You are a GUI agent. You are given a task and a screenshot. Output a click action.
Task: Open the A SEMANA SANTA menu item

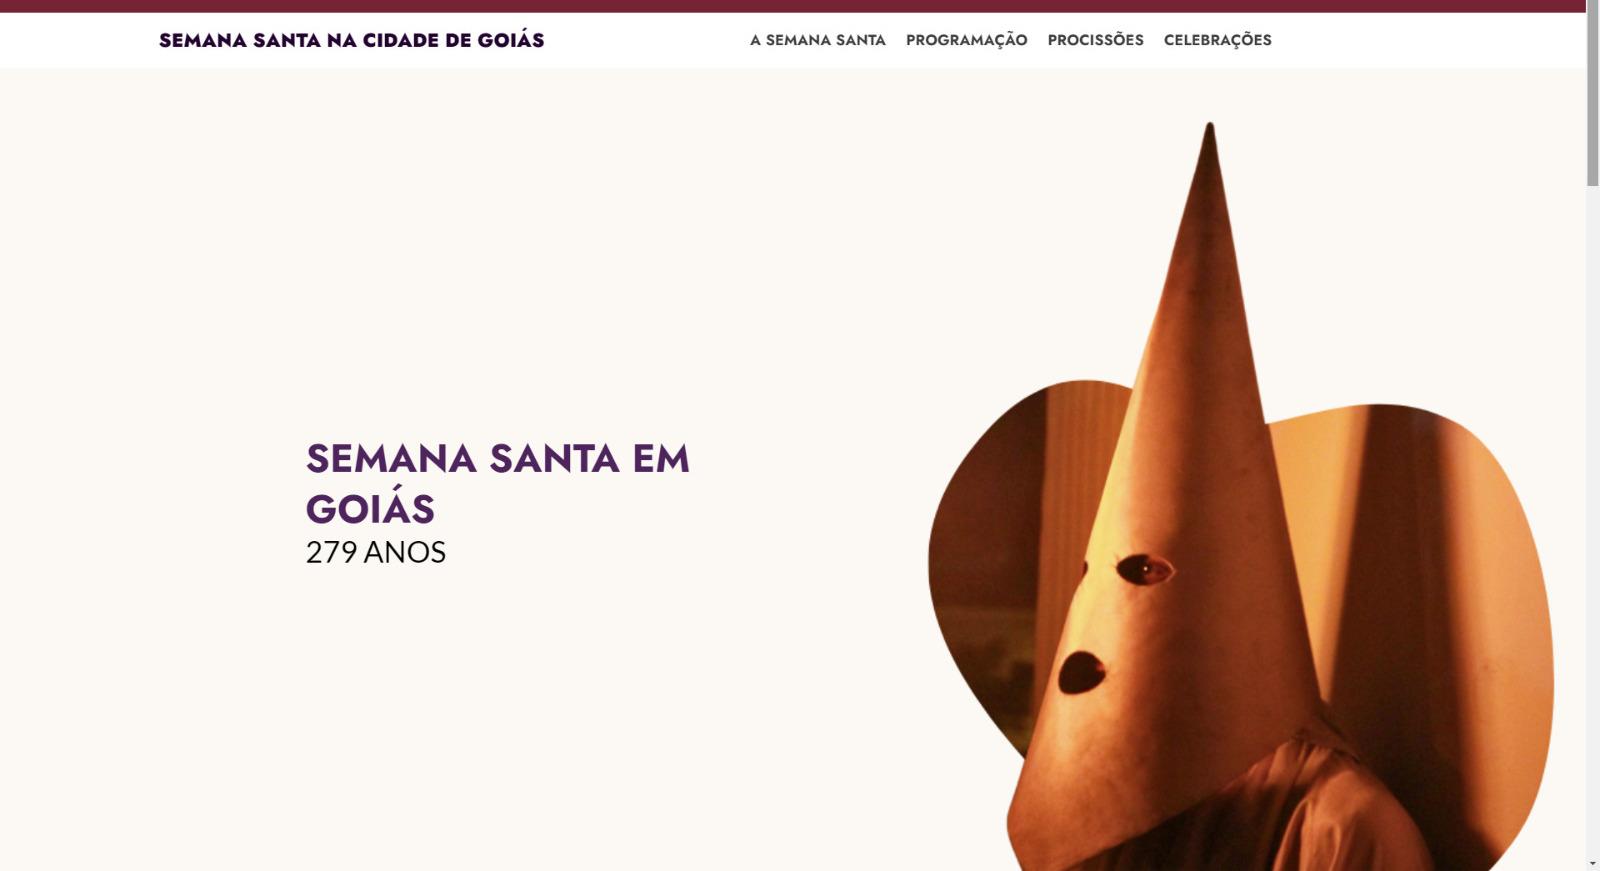pyautogui.click(x=817, y=40)
